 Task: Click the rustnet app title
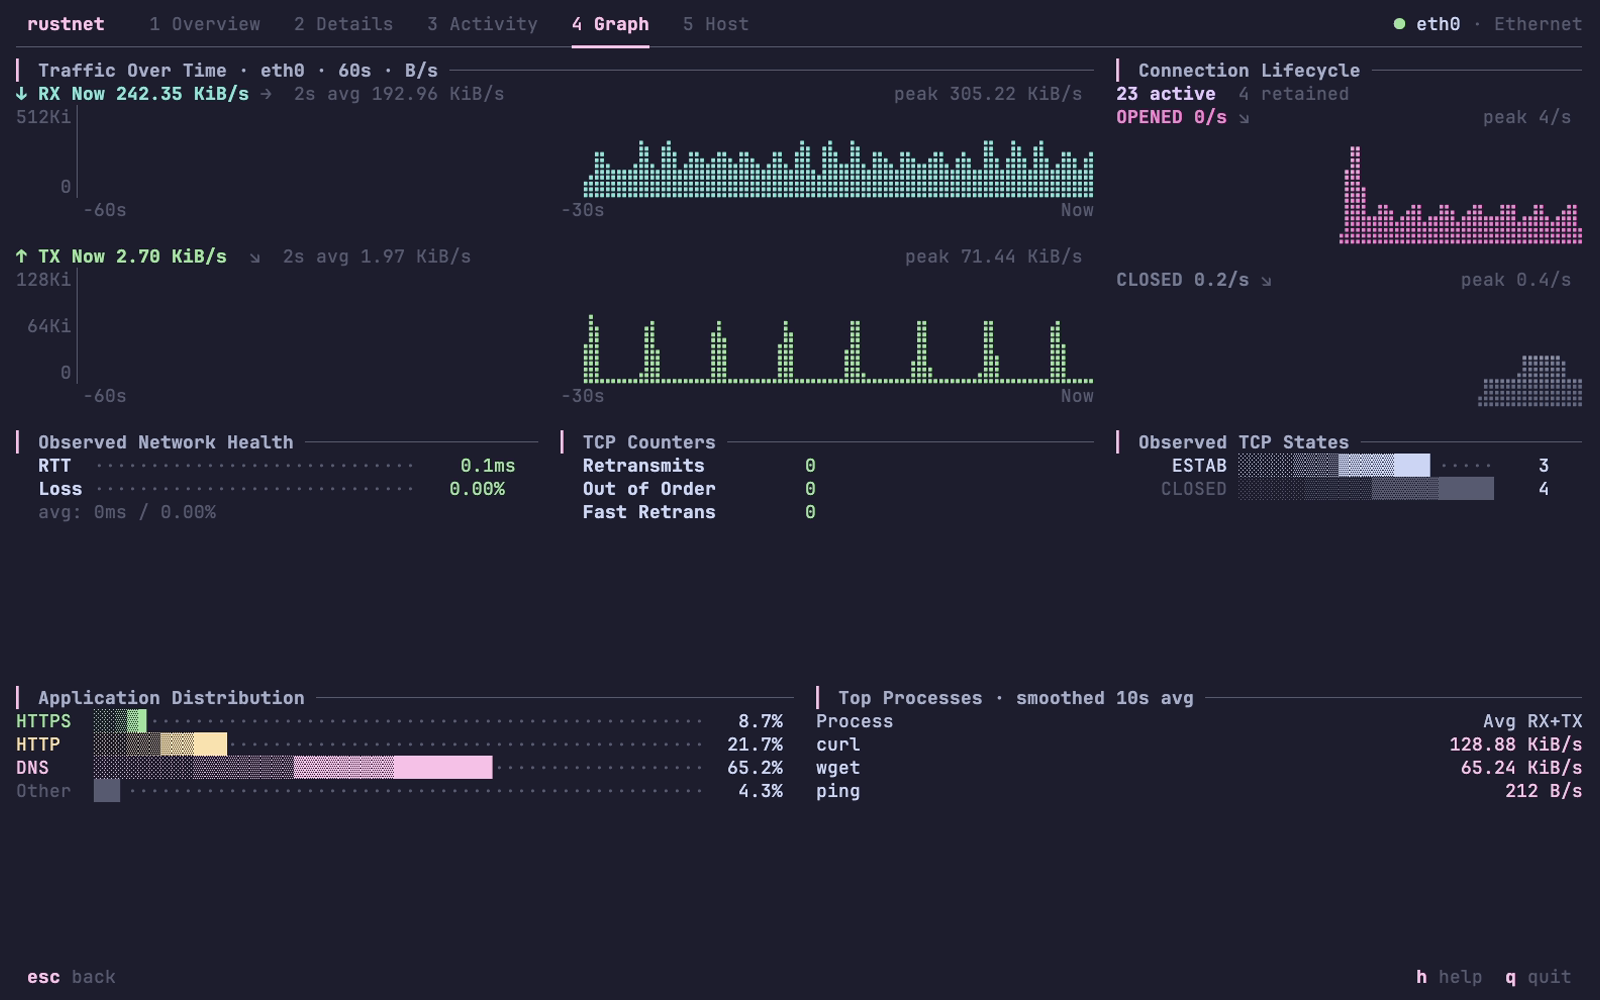66,24
